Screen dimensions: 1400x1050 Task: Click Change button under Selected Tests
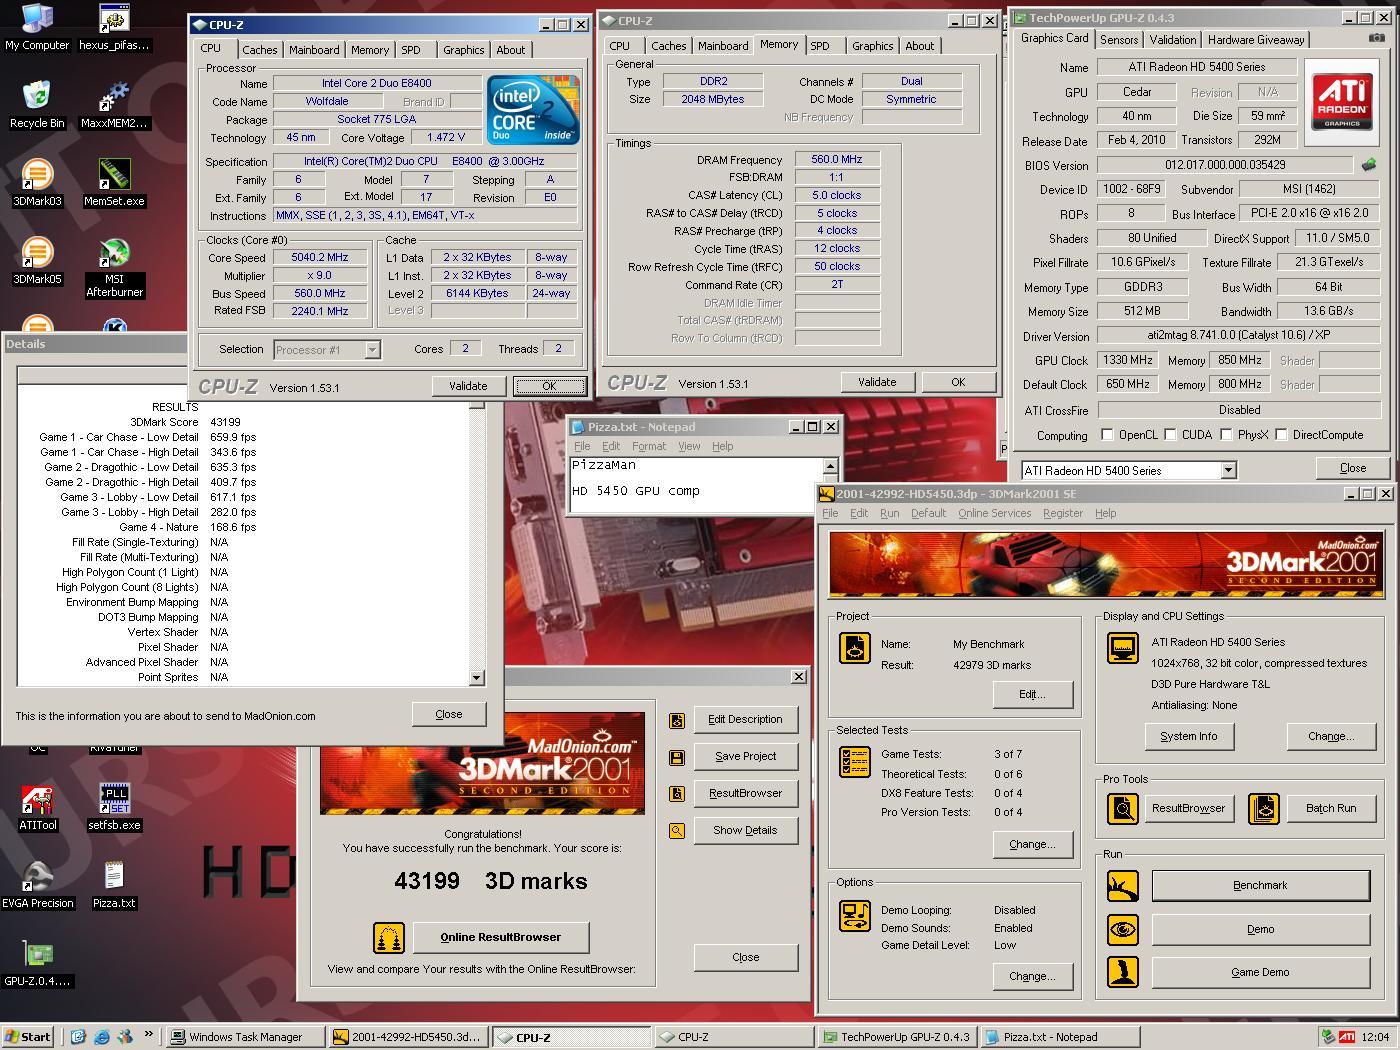[1032, 844]
